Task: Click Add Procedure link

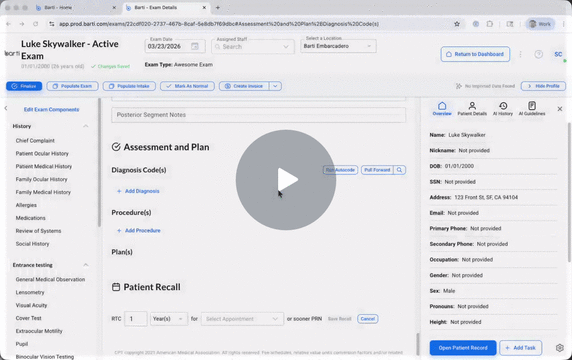Action: [139, 231]
